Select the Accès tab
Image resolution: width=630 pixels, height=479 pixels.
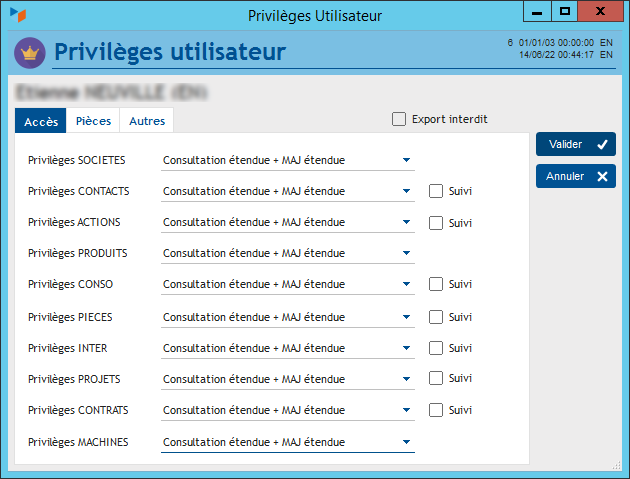(x=41, y=121)
